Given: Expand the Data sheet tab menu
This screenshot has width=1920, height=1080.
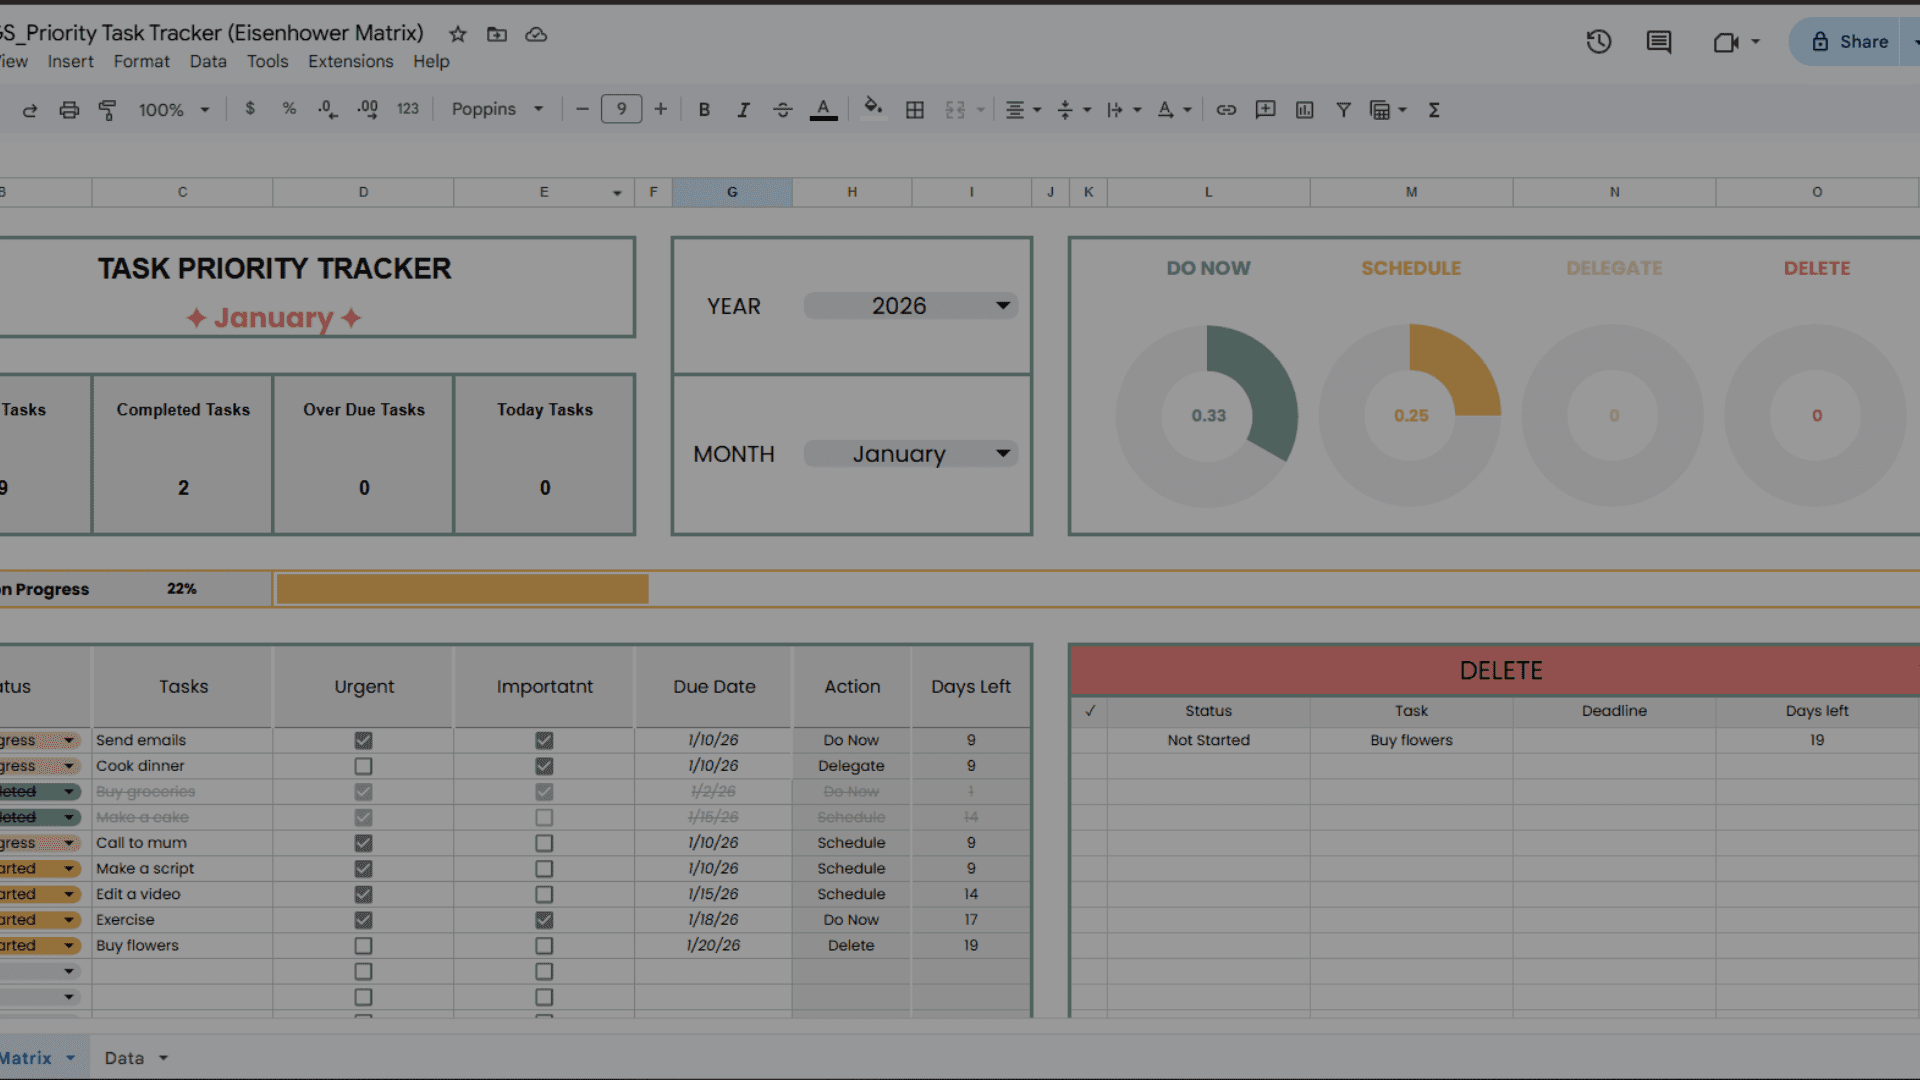Looking at the screenshot, I should coord(163,1058).
